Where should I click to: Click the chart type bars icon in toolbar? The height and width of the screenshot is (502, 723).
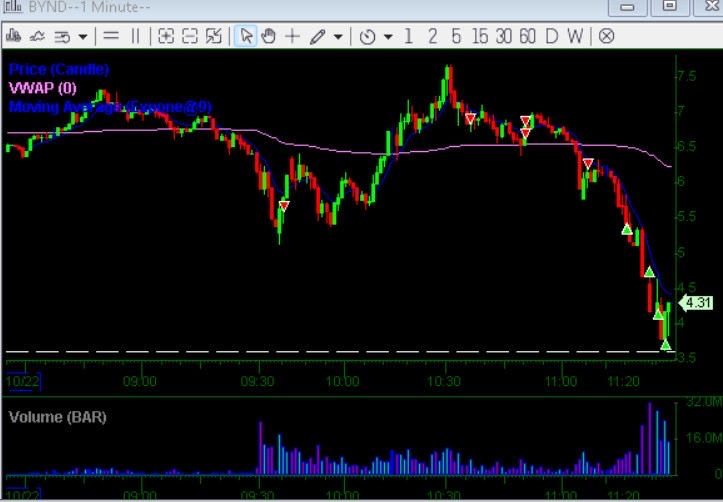click(14, 36)
